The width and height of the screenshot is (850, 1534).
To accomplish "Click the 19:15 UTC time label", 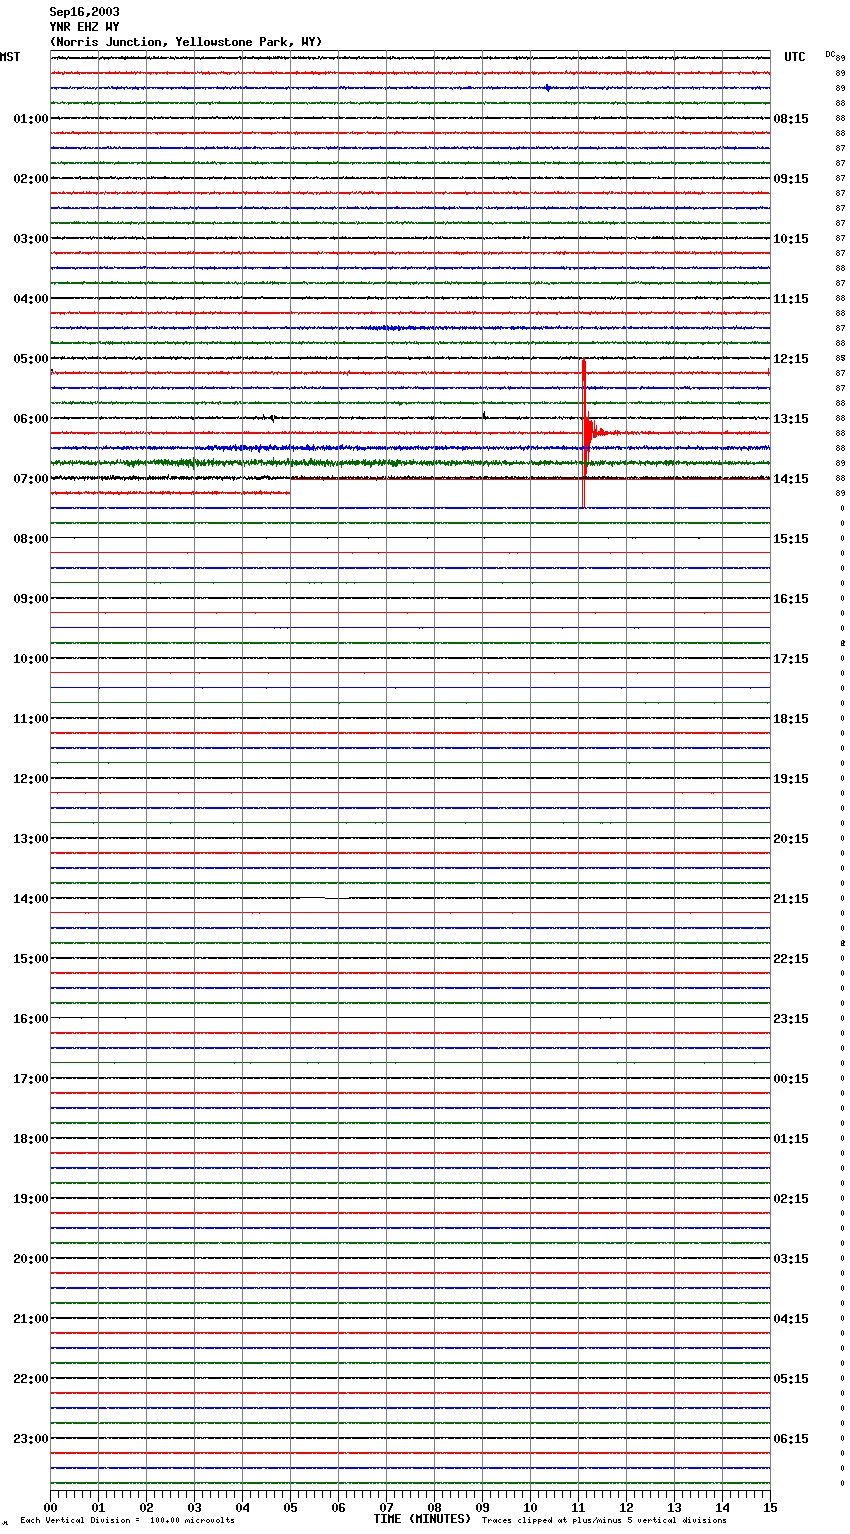I will 791,779.
